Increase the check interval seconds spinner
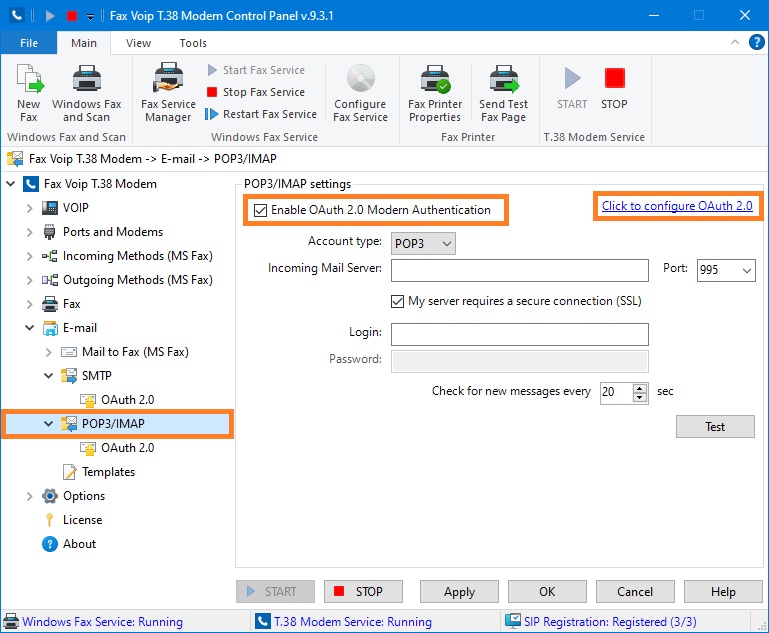 tap(640, 388)
